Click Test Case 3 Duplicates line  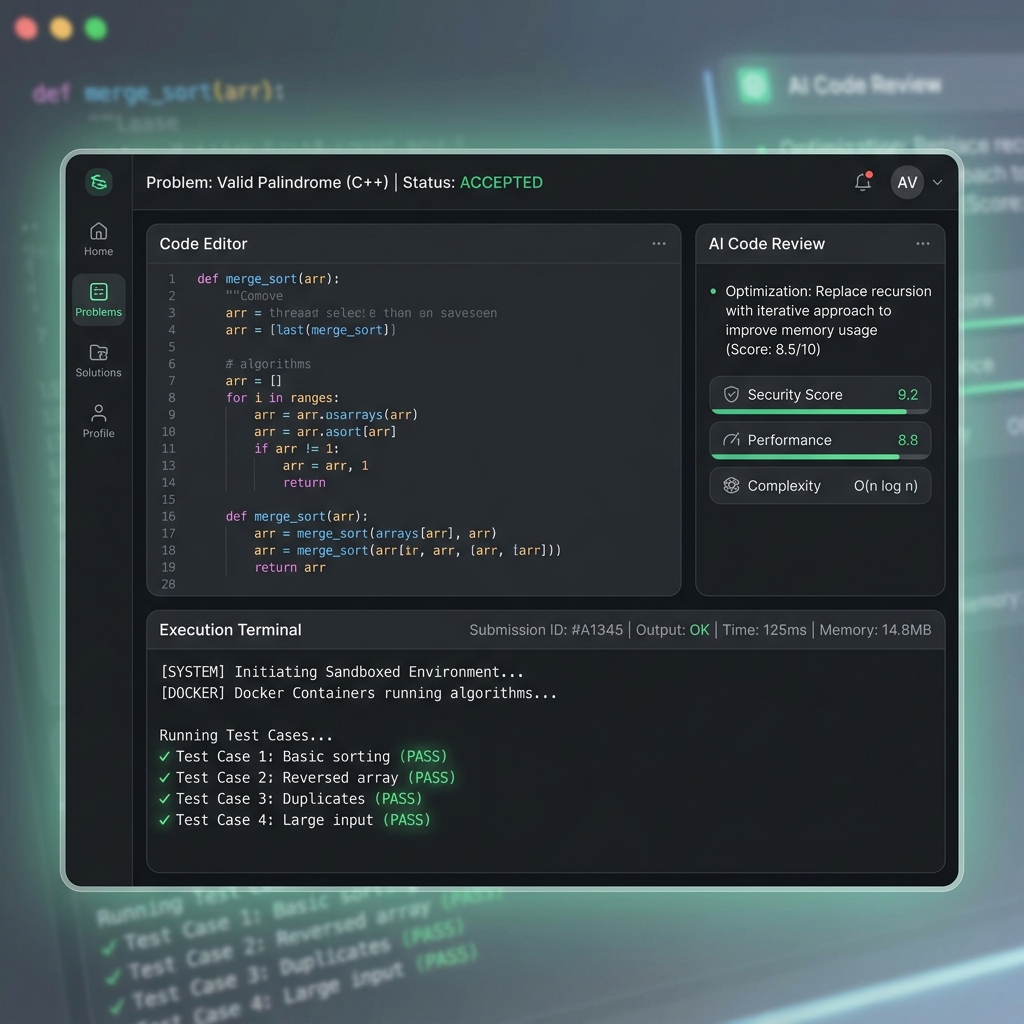click(291, 799)
